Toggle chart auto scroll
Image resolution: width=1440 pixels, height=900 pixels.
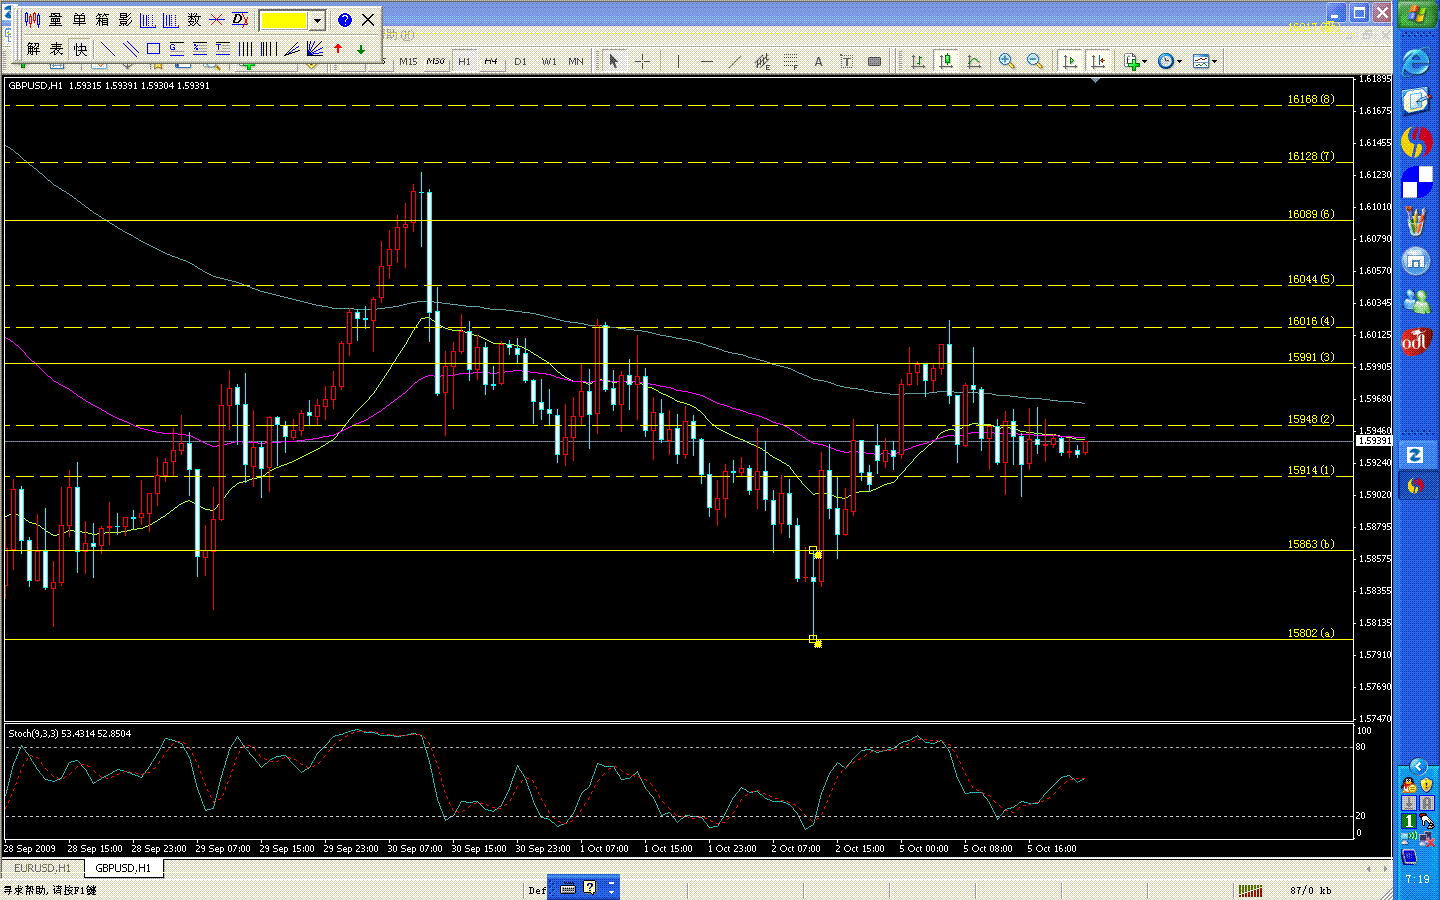click(x=1070, y=61)
